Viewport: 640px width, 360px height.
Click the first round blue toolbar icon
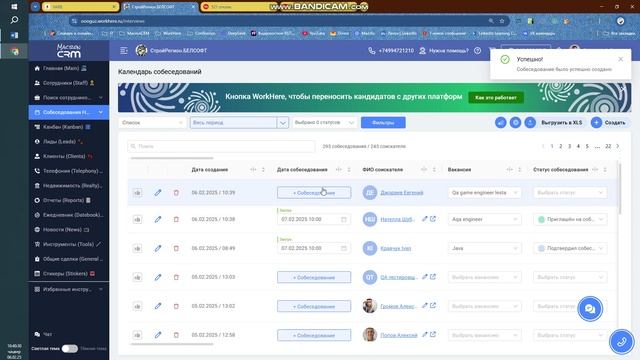point(500,122)
